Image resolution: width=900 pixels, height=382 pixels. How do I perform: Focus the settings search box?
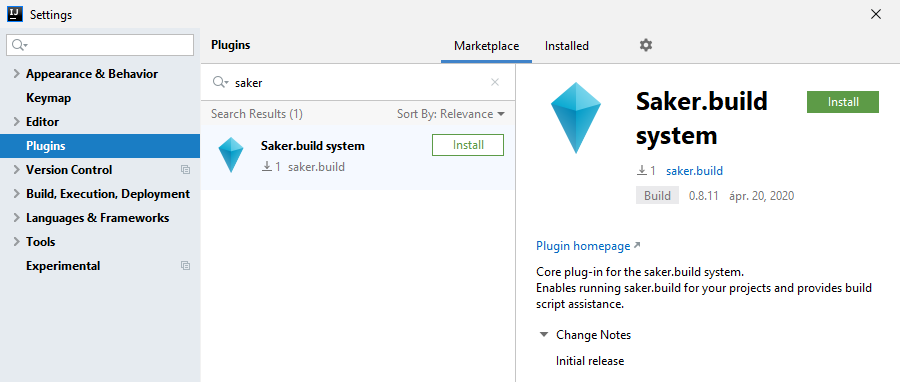pos(100,45)
